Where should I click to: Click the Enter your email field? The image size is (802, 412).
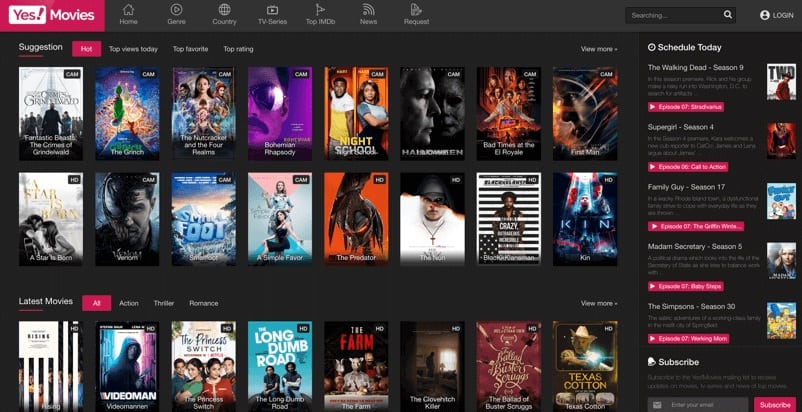tap(706, 404)
